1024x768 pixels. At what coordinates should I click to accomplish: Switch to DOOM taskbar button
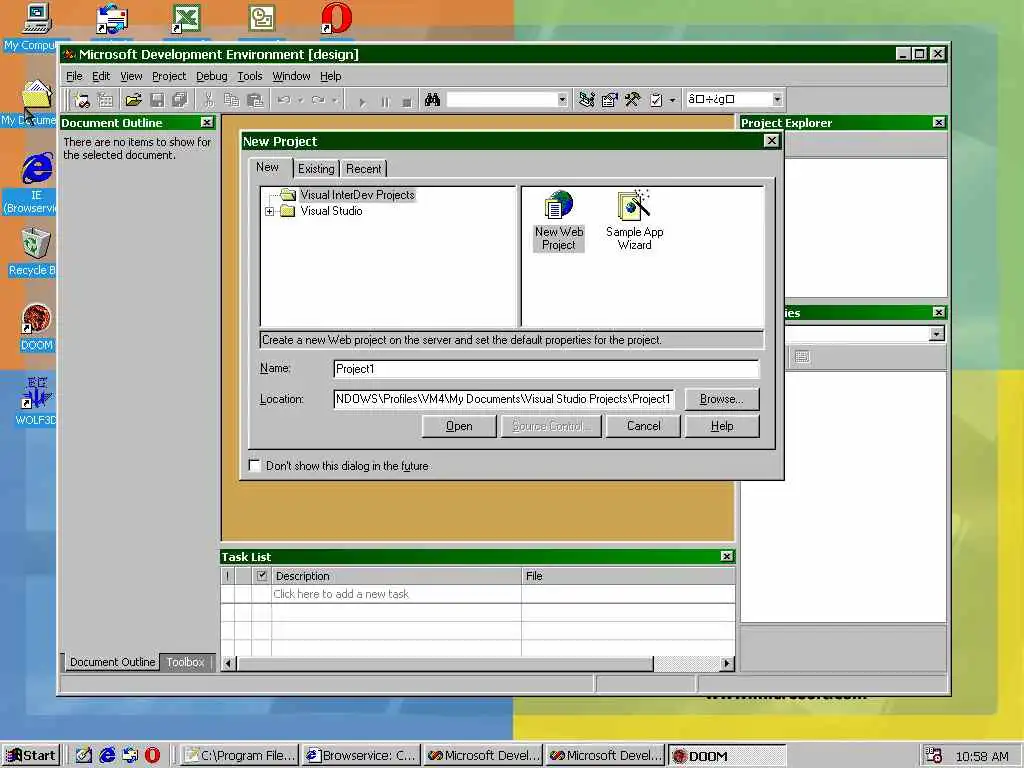click(726, 756)
